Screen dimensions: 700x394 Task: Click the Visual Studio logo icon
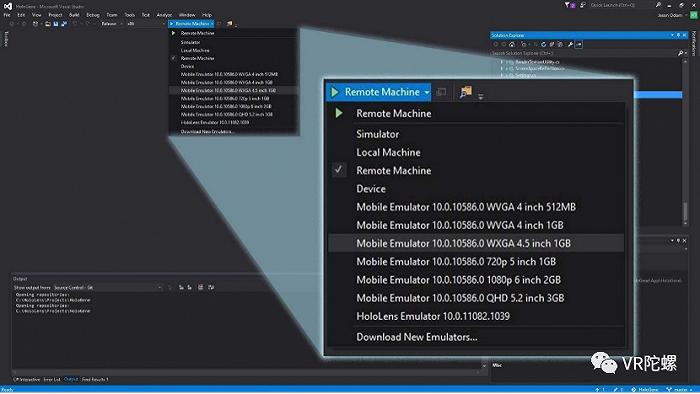click(8, 6)
